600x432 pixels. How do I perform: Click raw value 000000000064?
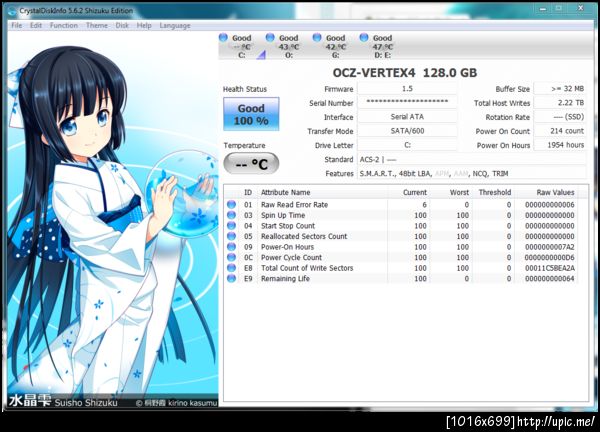pos(549,279)
